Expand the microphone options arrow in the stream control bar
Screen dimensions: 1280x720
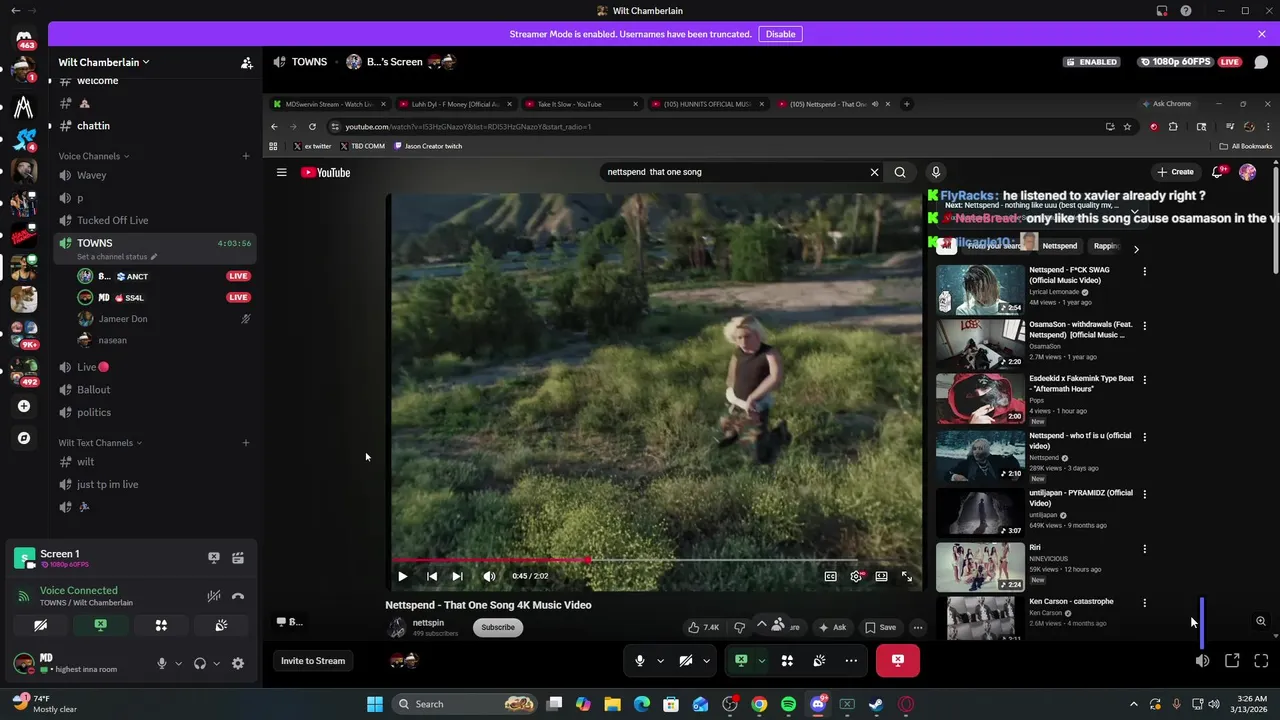click(x=660, y=660)
